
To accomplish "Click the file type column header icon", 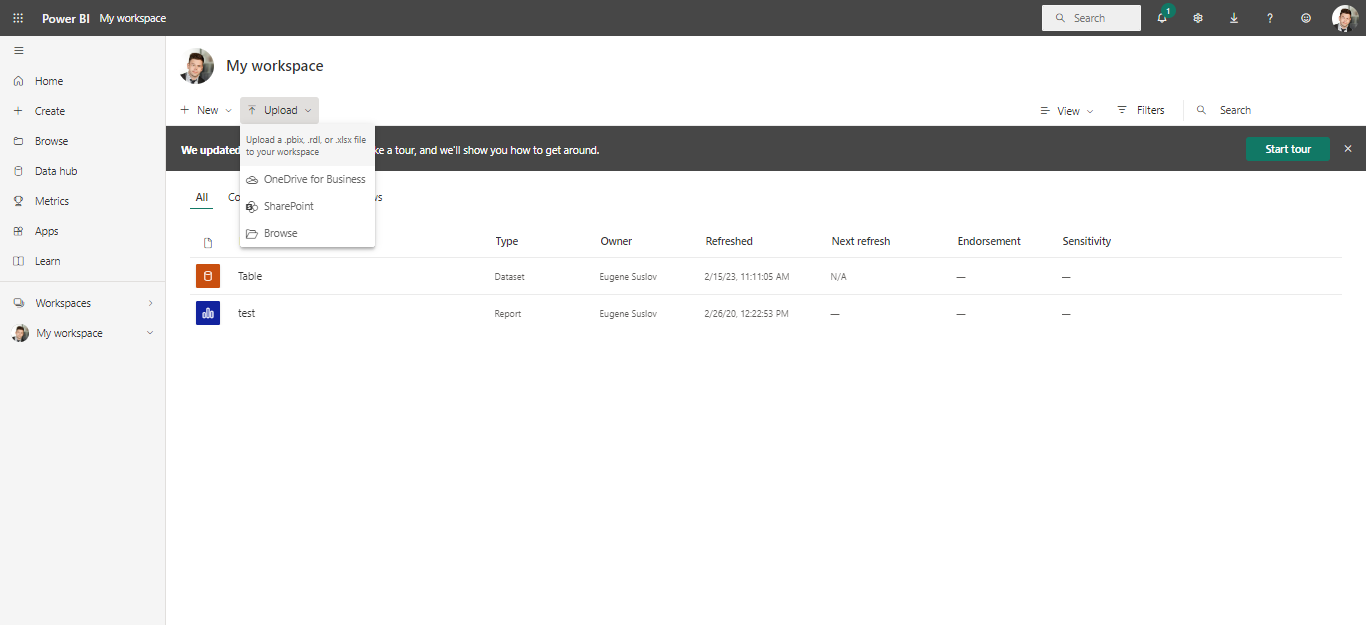I will pos(208,243).
